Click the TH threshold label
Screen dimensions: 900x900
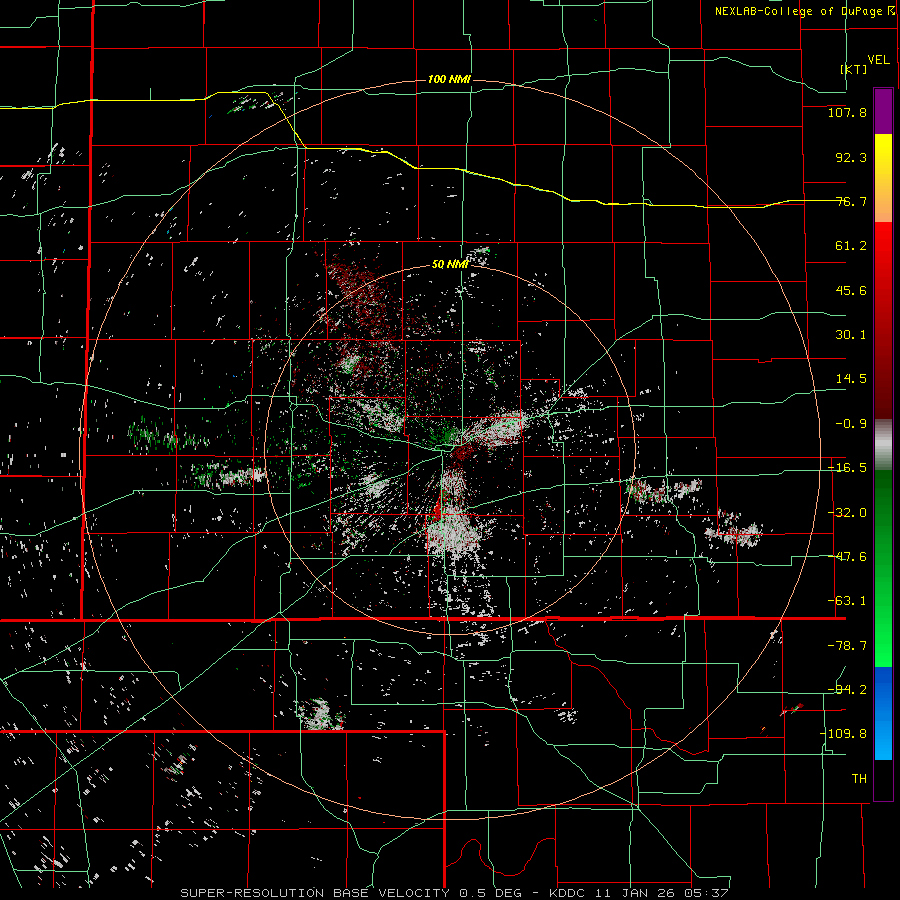pyautogui.click(x=859, y=778)
